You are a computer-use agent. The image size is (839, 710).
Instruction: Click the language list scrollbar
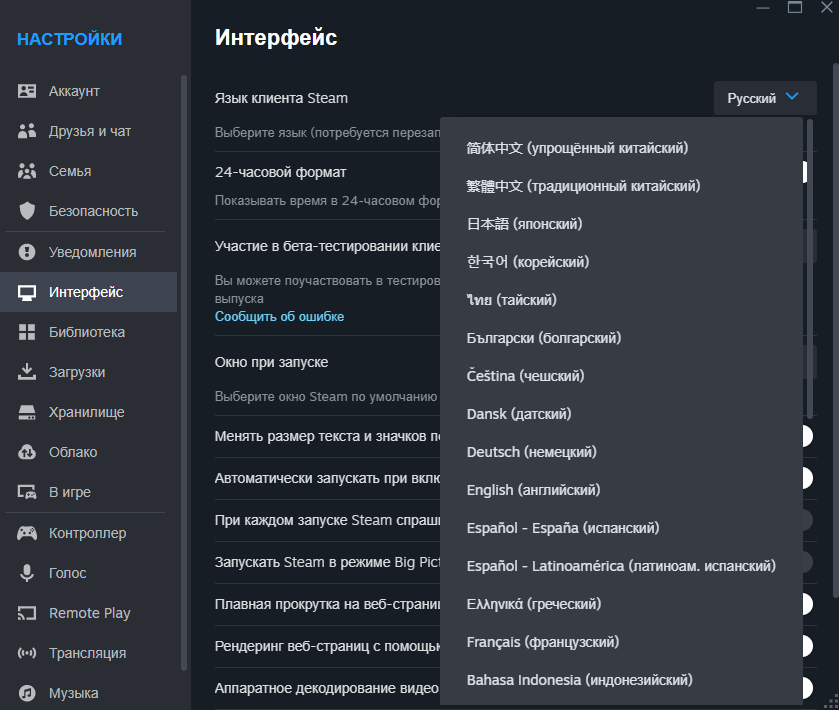(810, 269)
